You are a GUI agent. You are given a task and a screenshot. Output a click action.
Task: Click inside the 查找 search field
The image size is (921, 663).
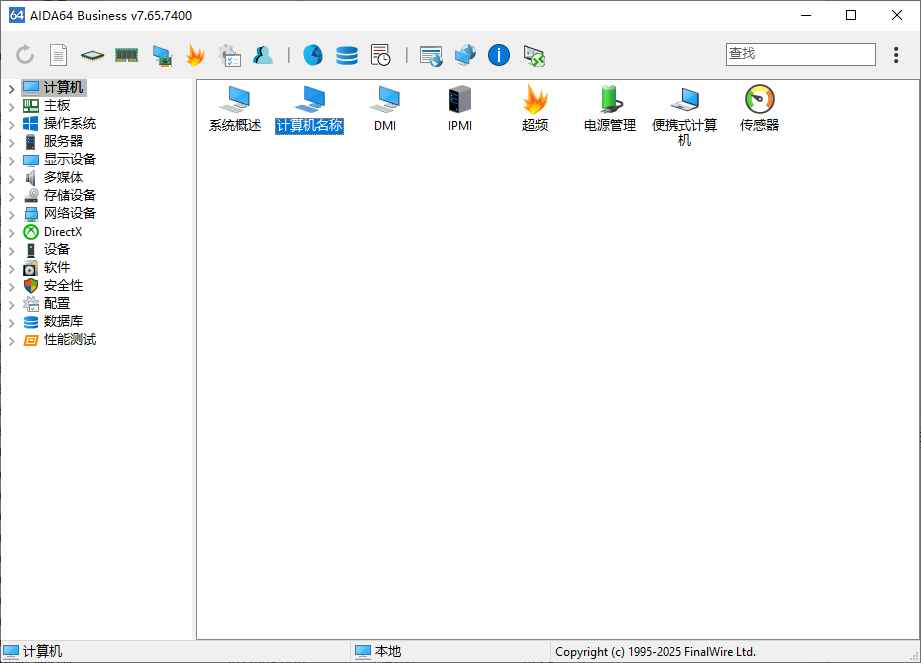(x=799, y=54)
